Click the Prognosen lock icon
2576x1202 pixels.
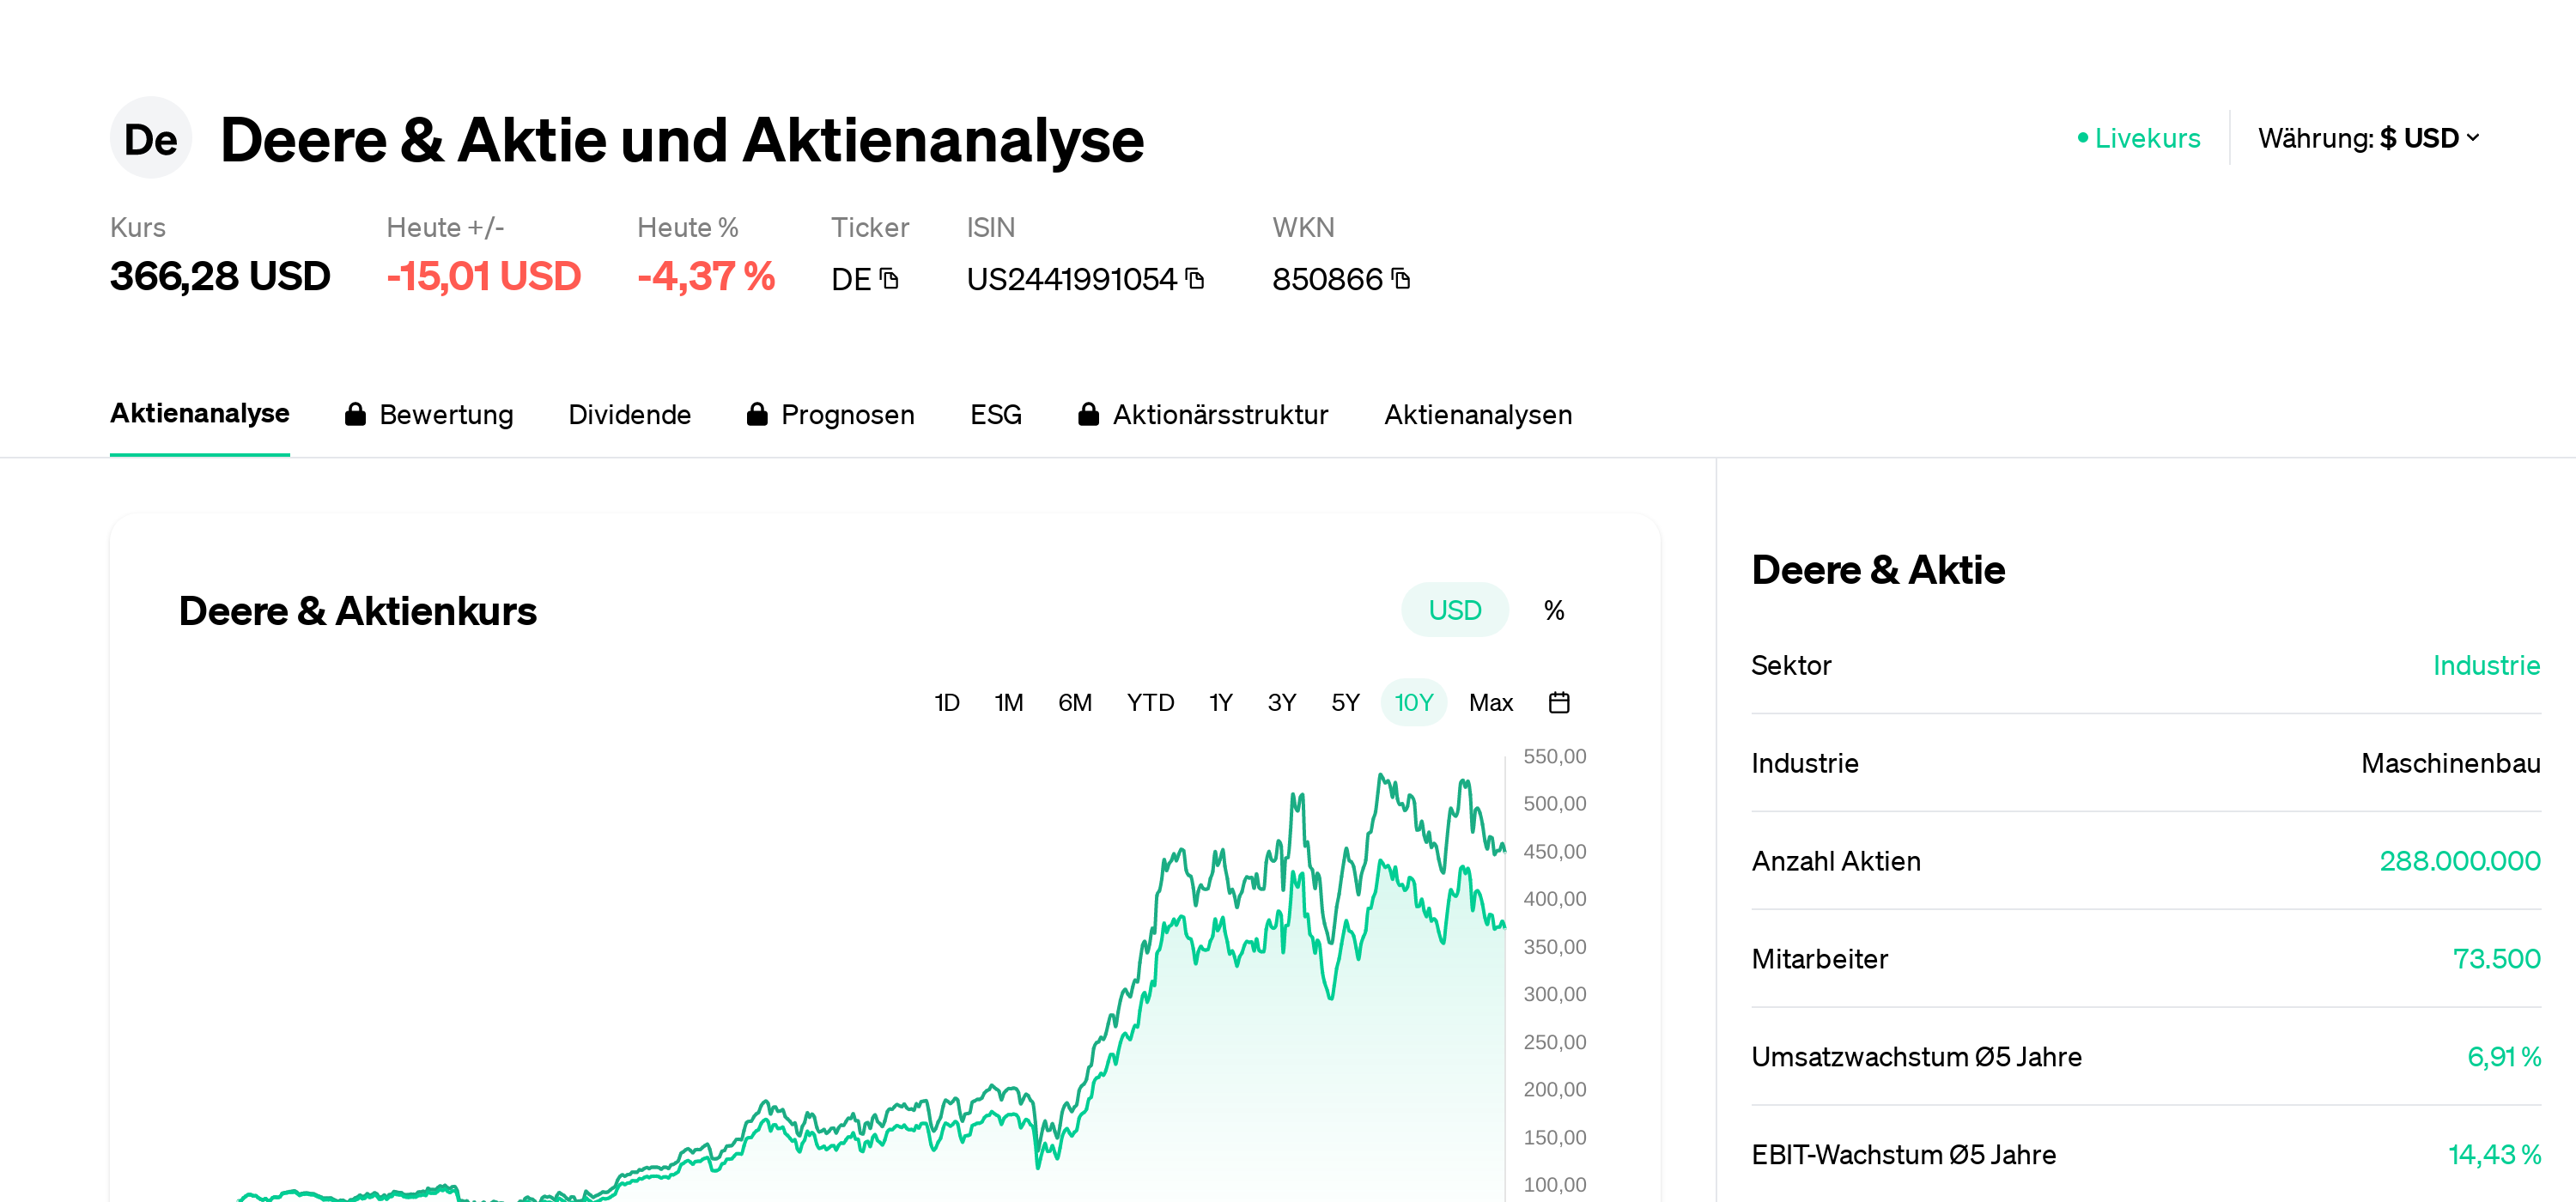coord(757,414)
